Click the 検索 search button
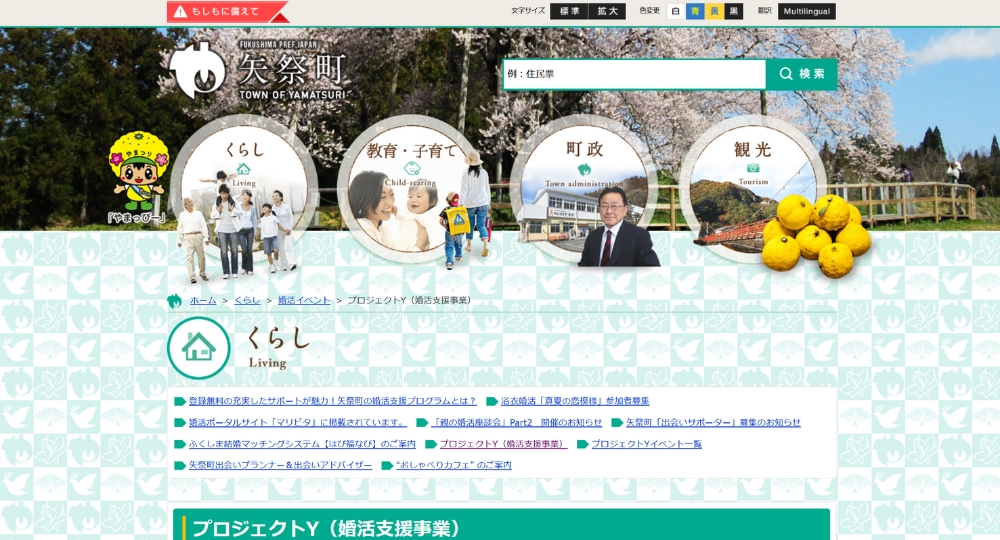The height and width of the screenshot is (540, 1000). 801,74
